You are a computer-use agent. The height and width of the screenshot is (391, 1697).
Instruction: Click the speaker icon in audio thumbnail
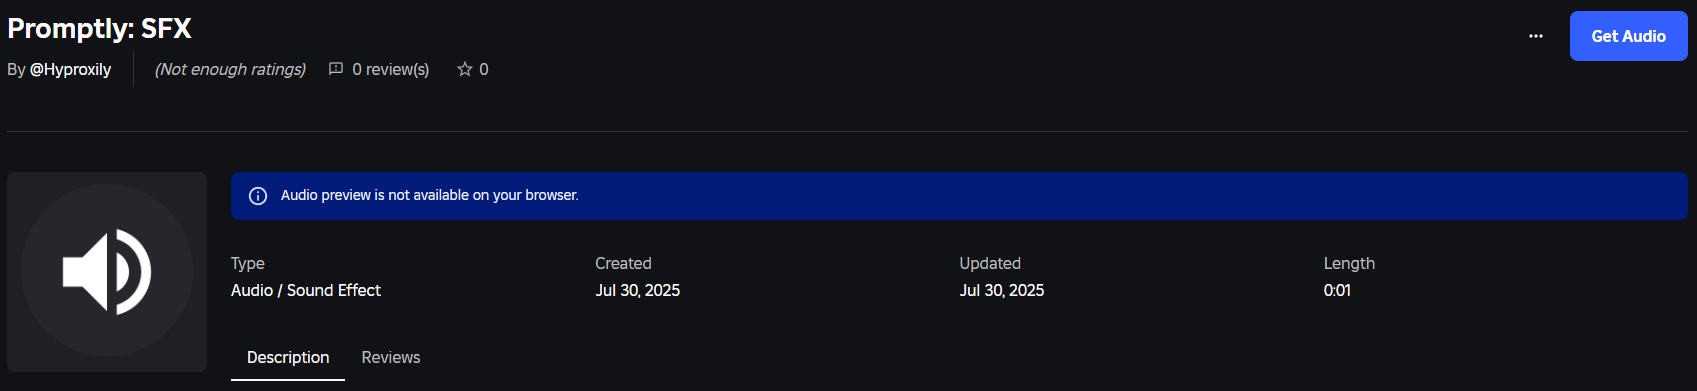(107, 271)
